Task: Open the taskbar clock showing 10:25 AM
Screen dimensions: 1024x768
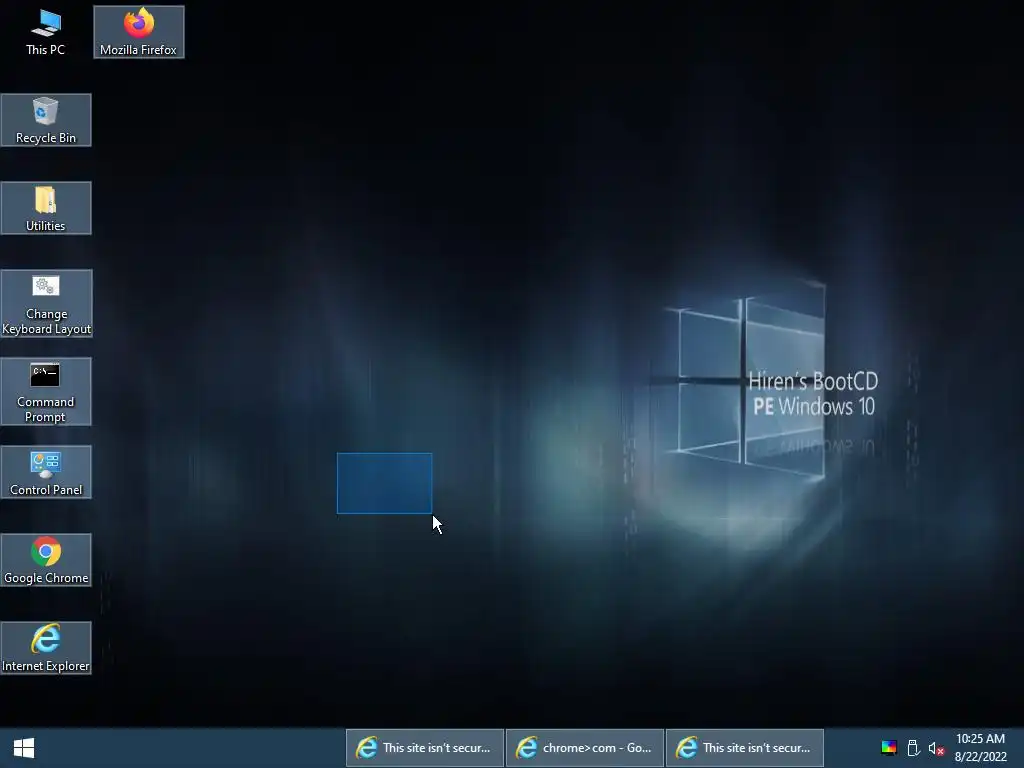Action: coord(980,748)
